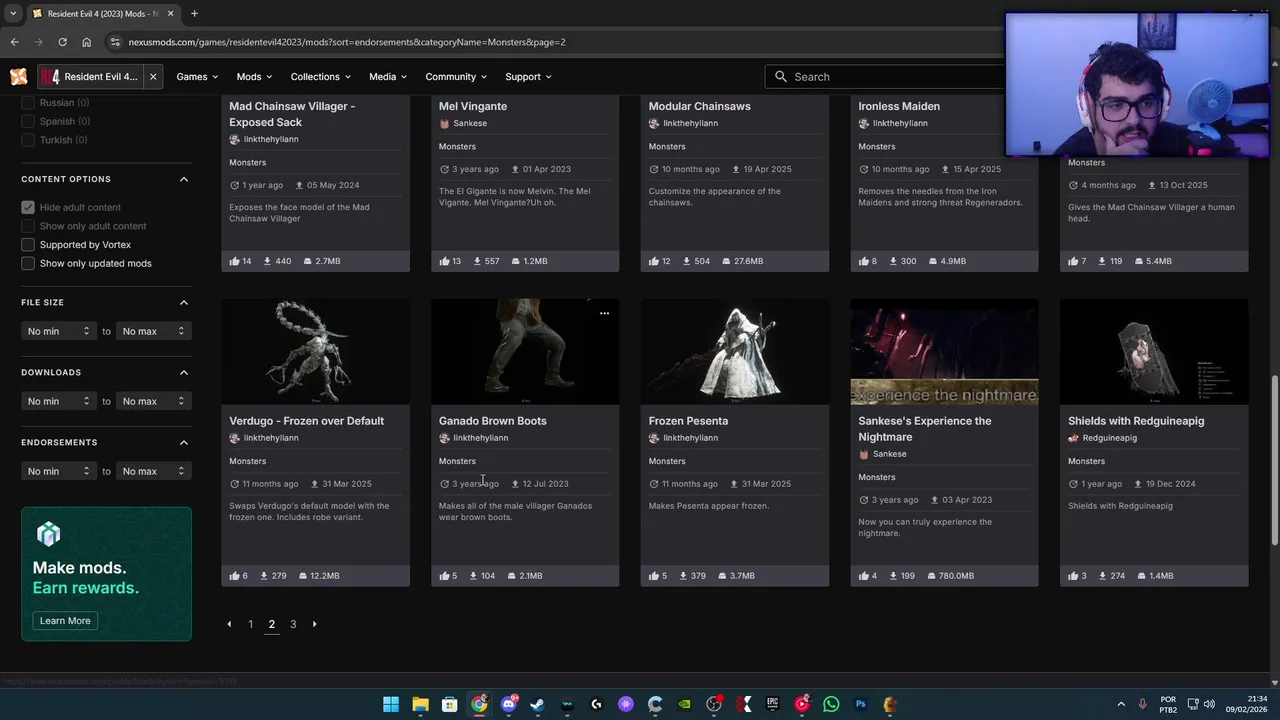Click the browser reload icon
Screen dimensions: 1280x720
(62, 42)
